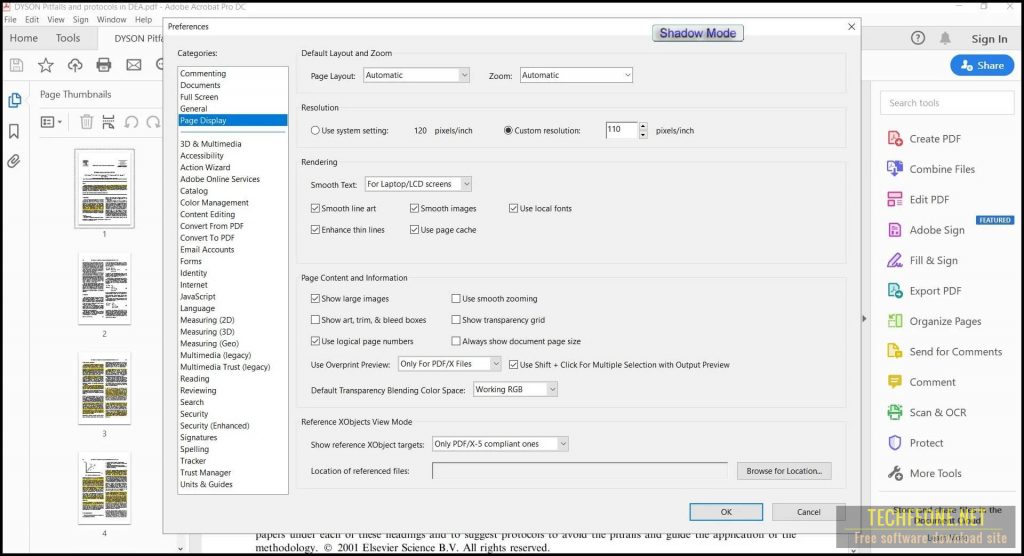
Task: Click the Search tools field
Action: [x=947, y=103]
